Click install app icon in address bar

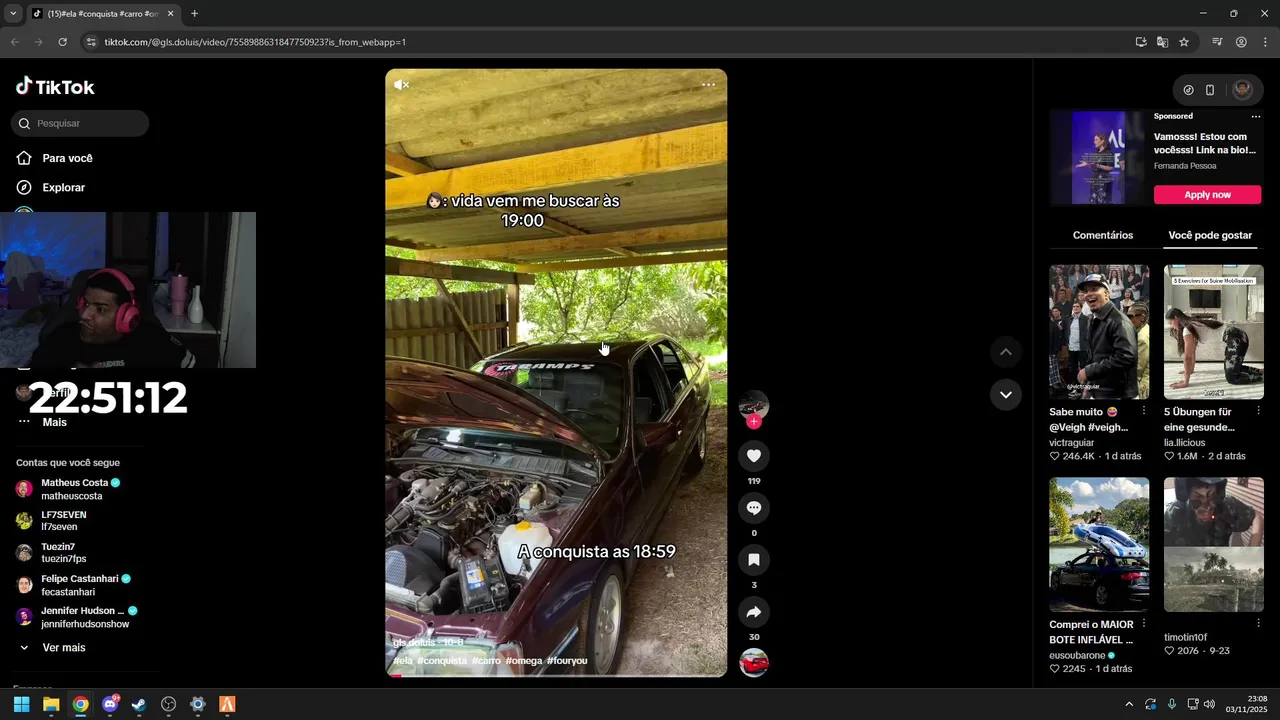click(1141, 42)
